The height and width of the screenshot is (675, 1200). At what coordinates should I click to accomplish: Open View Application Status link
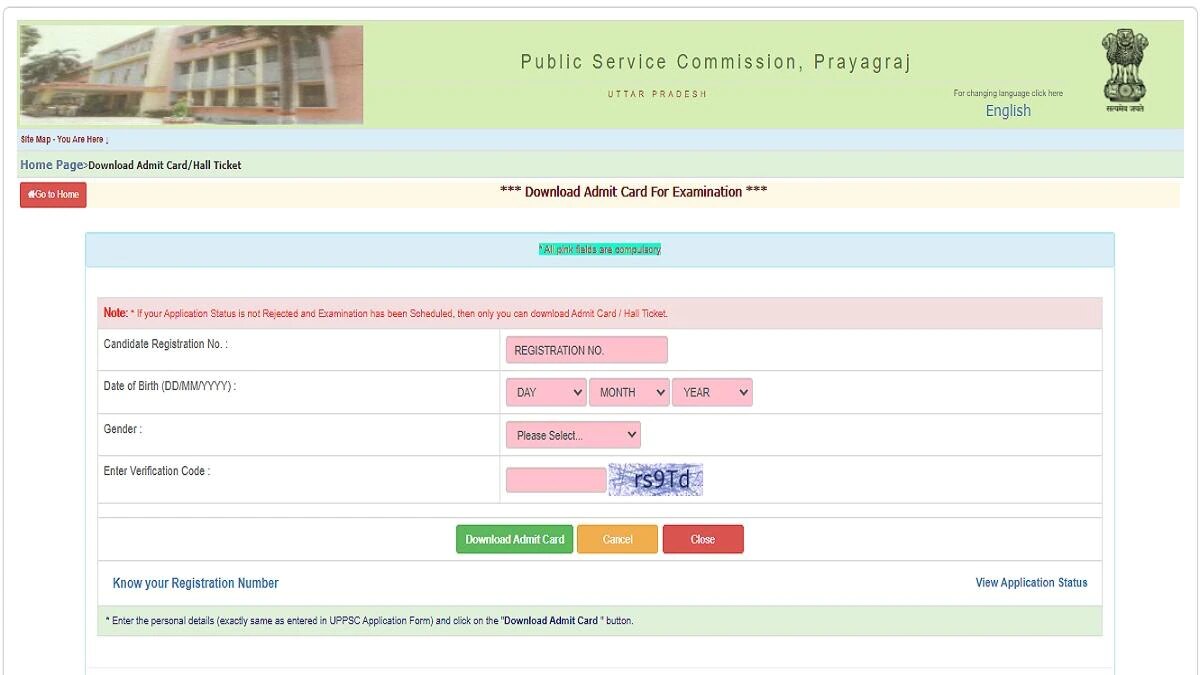pyautogui.click(x=1031, y=583)
